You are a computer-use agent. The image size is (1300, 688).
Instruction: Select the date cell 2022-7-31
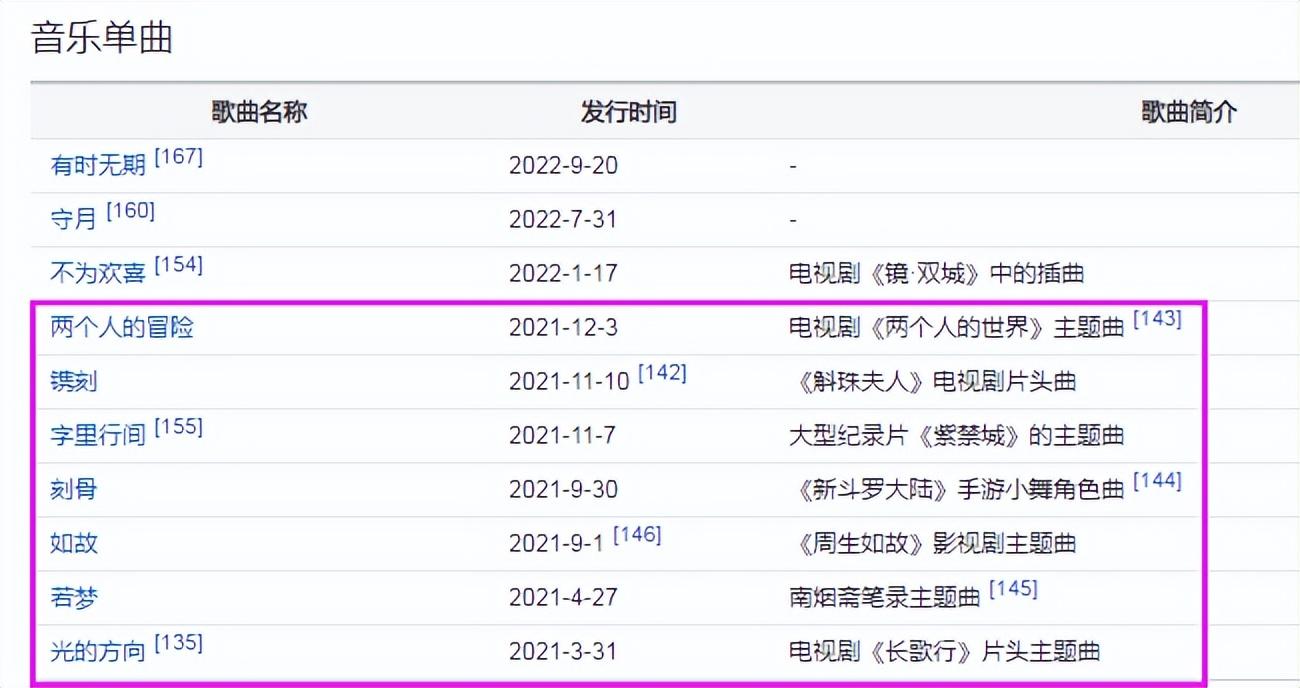click(x=563, y=220)
